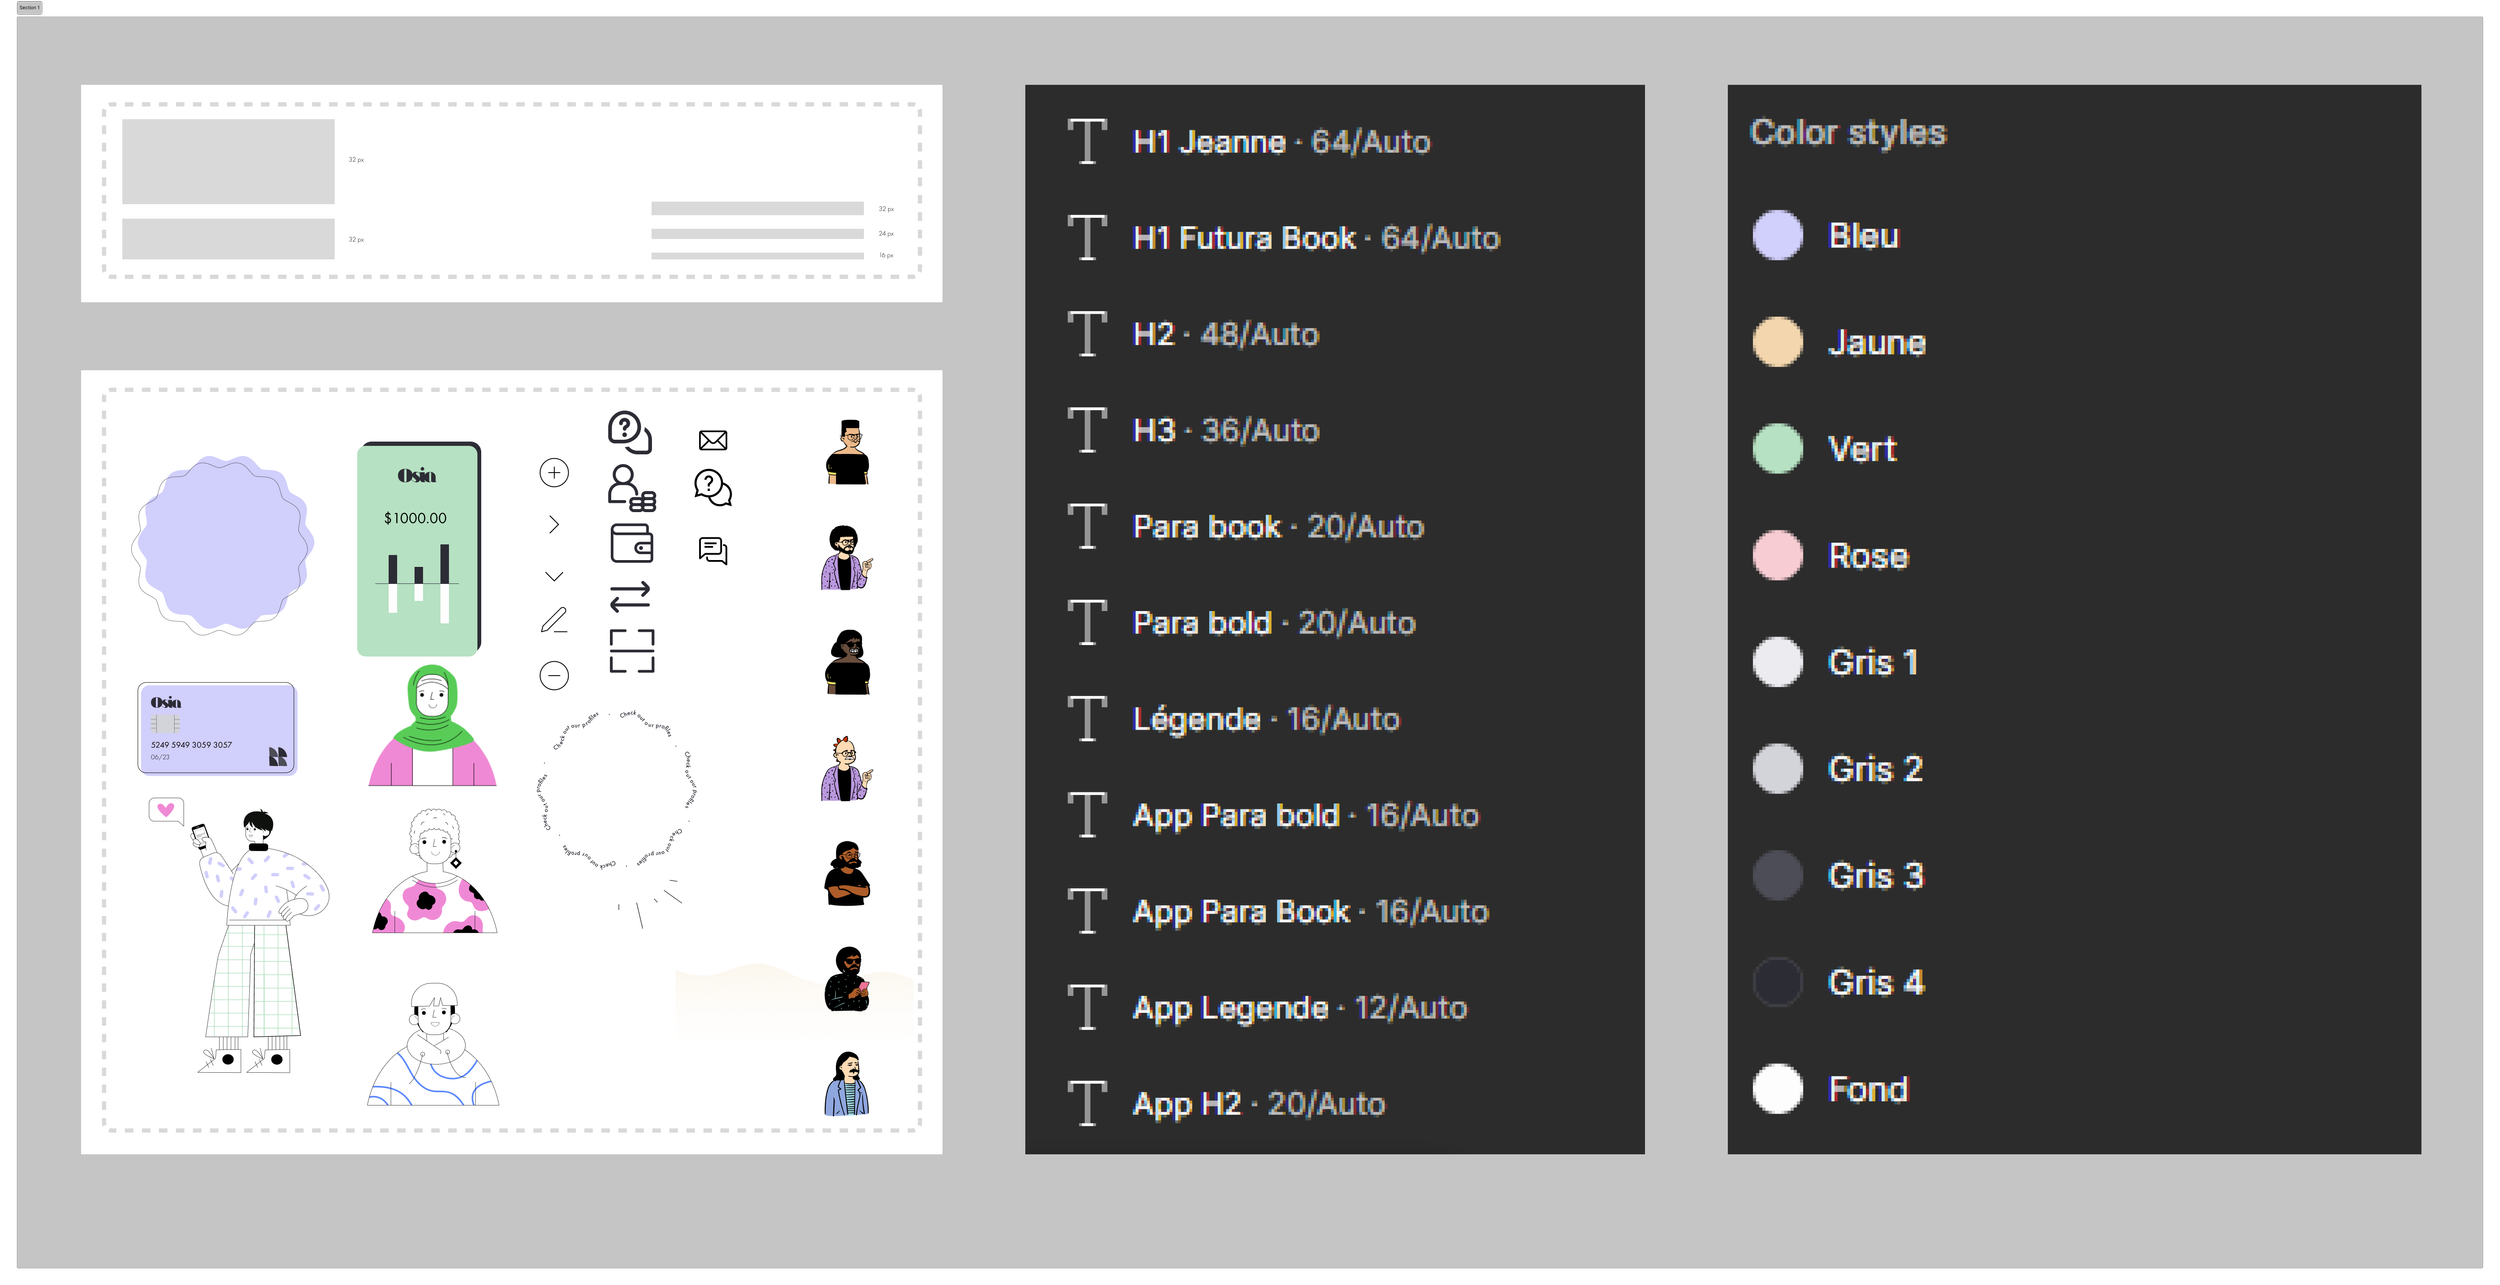Click the circled minus icon

[554, 676]
